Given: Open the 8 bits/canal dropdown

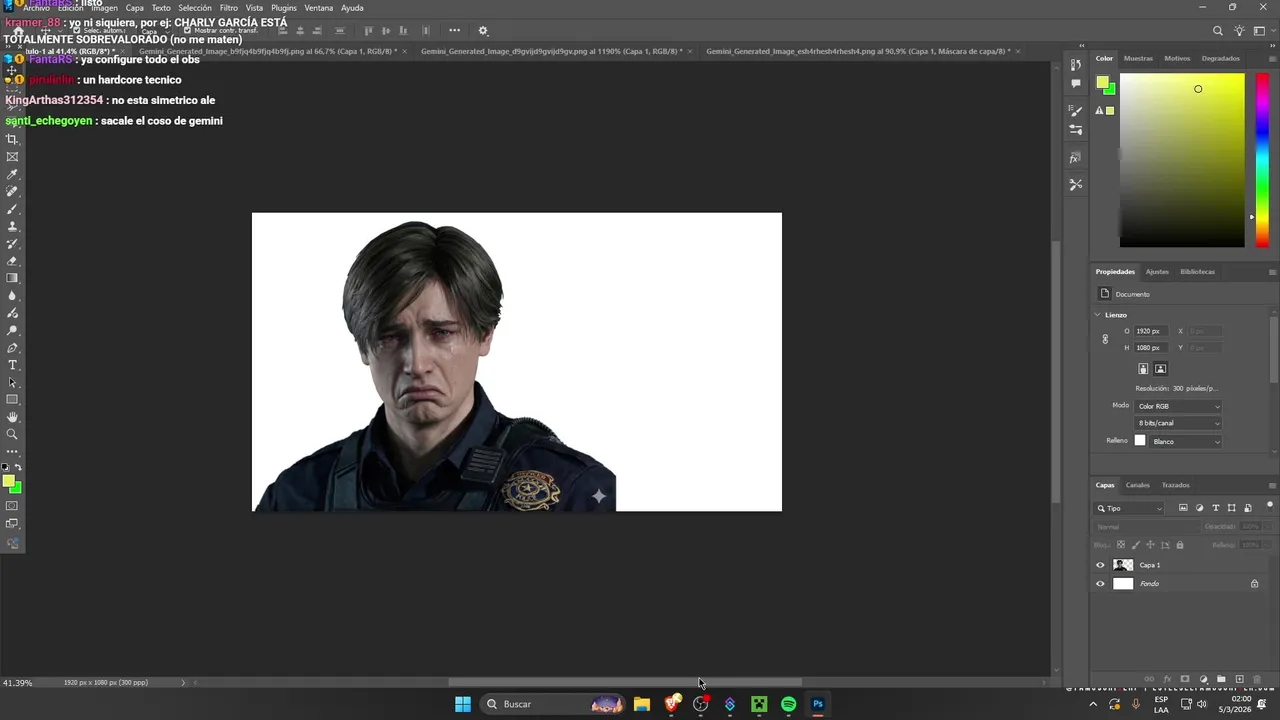Looking at the screenshot, I should pos(1178,423).
